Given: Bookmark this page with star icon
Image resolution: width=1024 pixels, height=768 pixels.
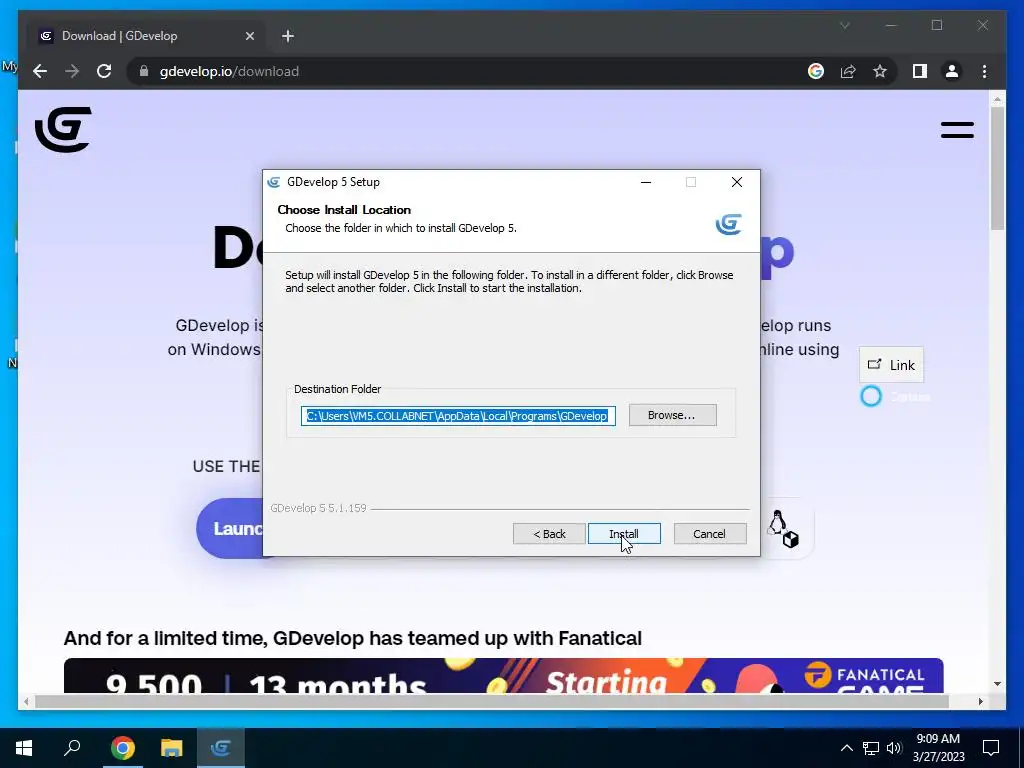Looking at the screenshot, I should pyautogui.click(x=880, y=71).
